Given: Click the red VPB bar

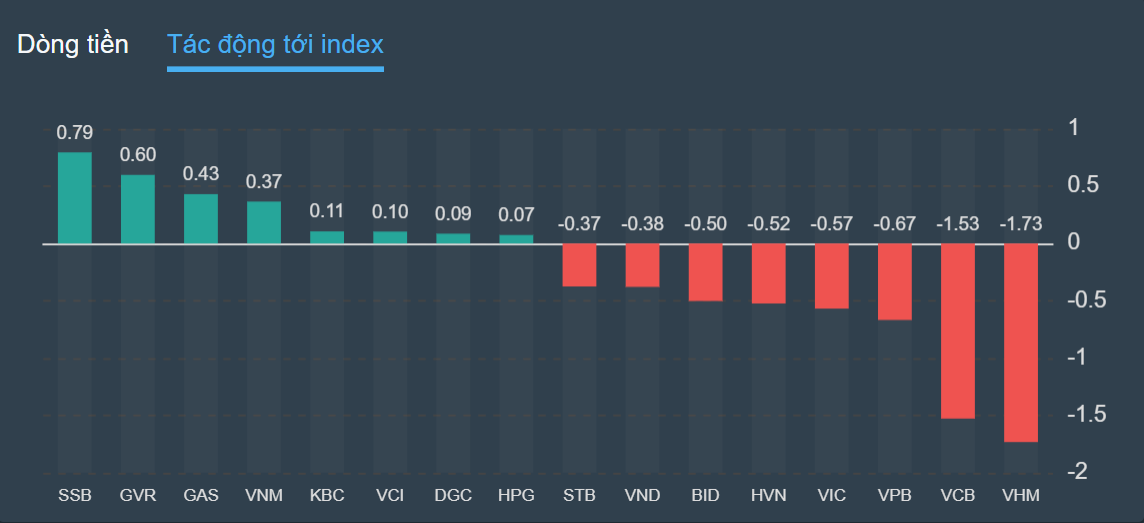Looking at the screenshot, I should click(x=895, y=282).
